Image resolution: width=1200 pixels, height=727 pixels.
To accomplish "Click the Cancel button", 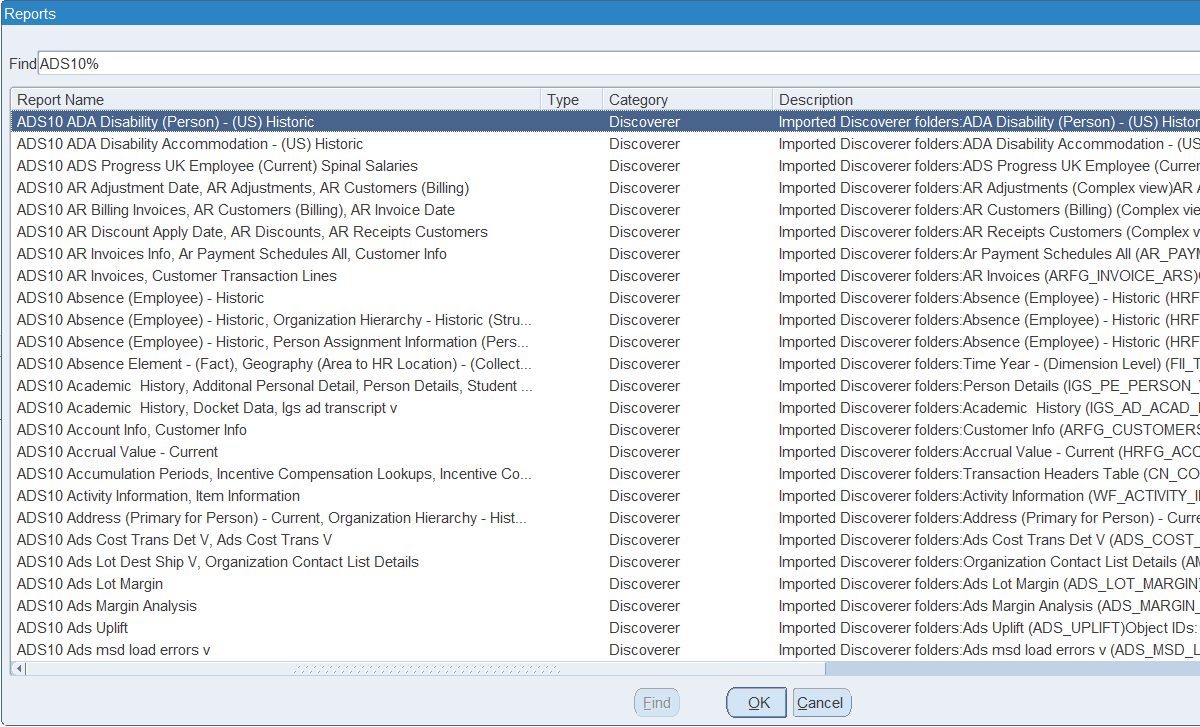I will pos(821,703).
